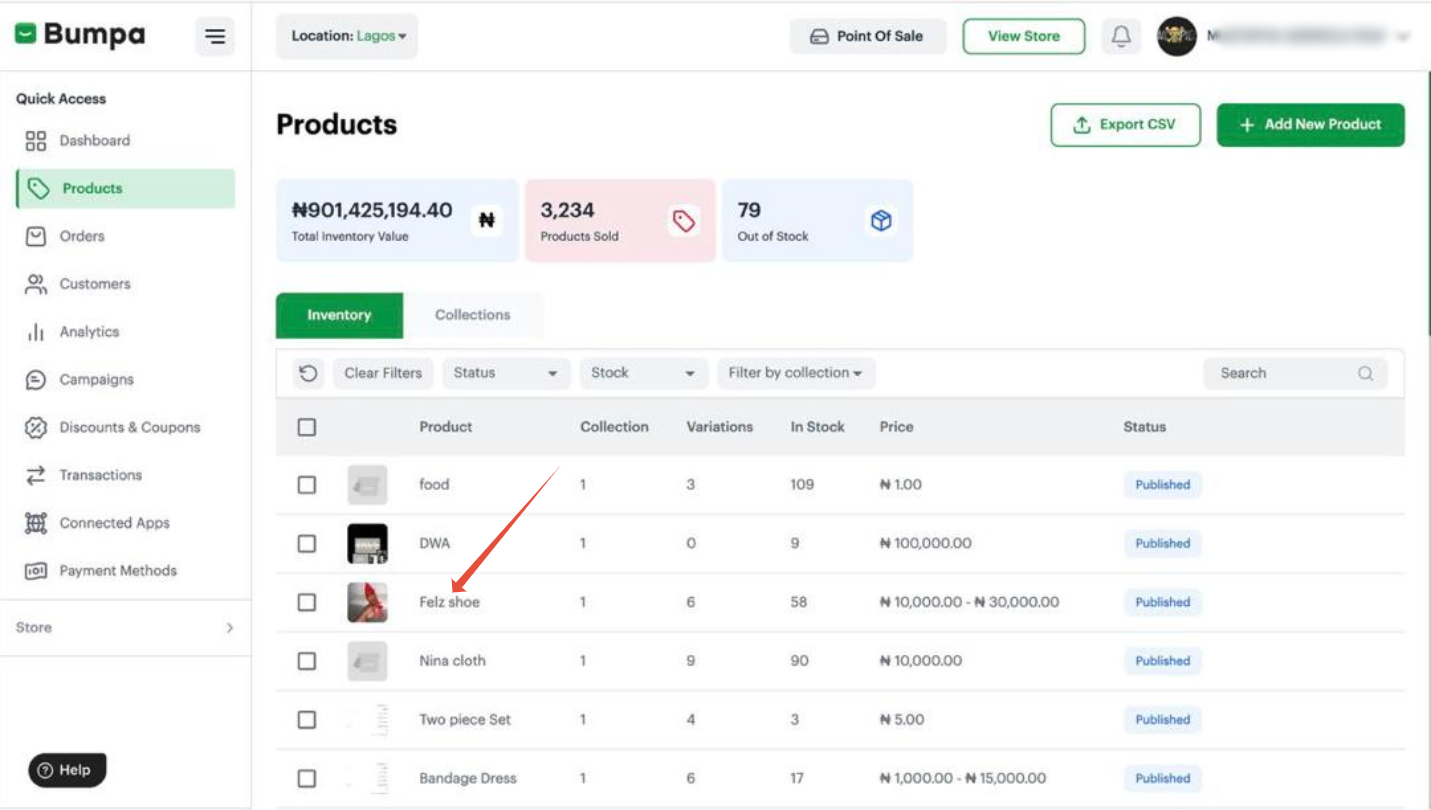
Task: Click the Published status of DWA
Action: coord(1162,544)
